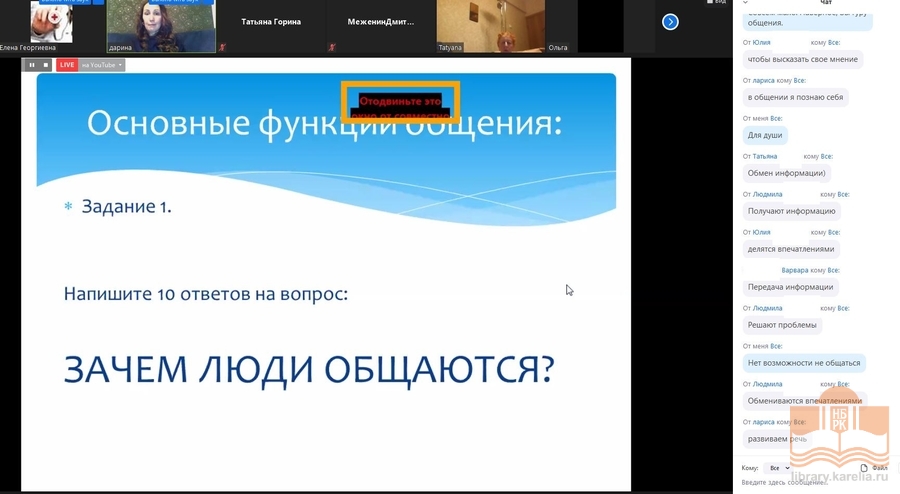Click chat message 'развиваем речь'
The image size is (900, 494).
pyautogui.click(x=777, y=439)
